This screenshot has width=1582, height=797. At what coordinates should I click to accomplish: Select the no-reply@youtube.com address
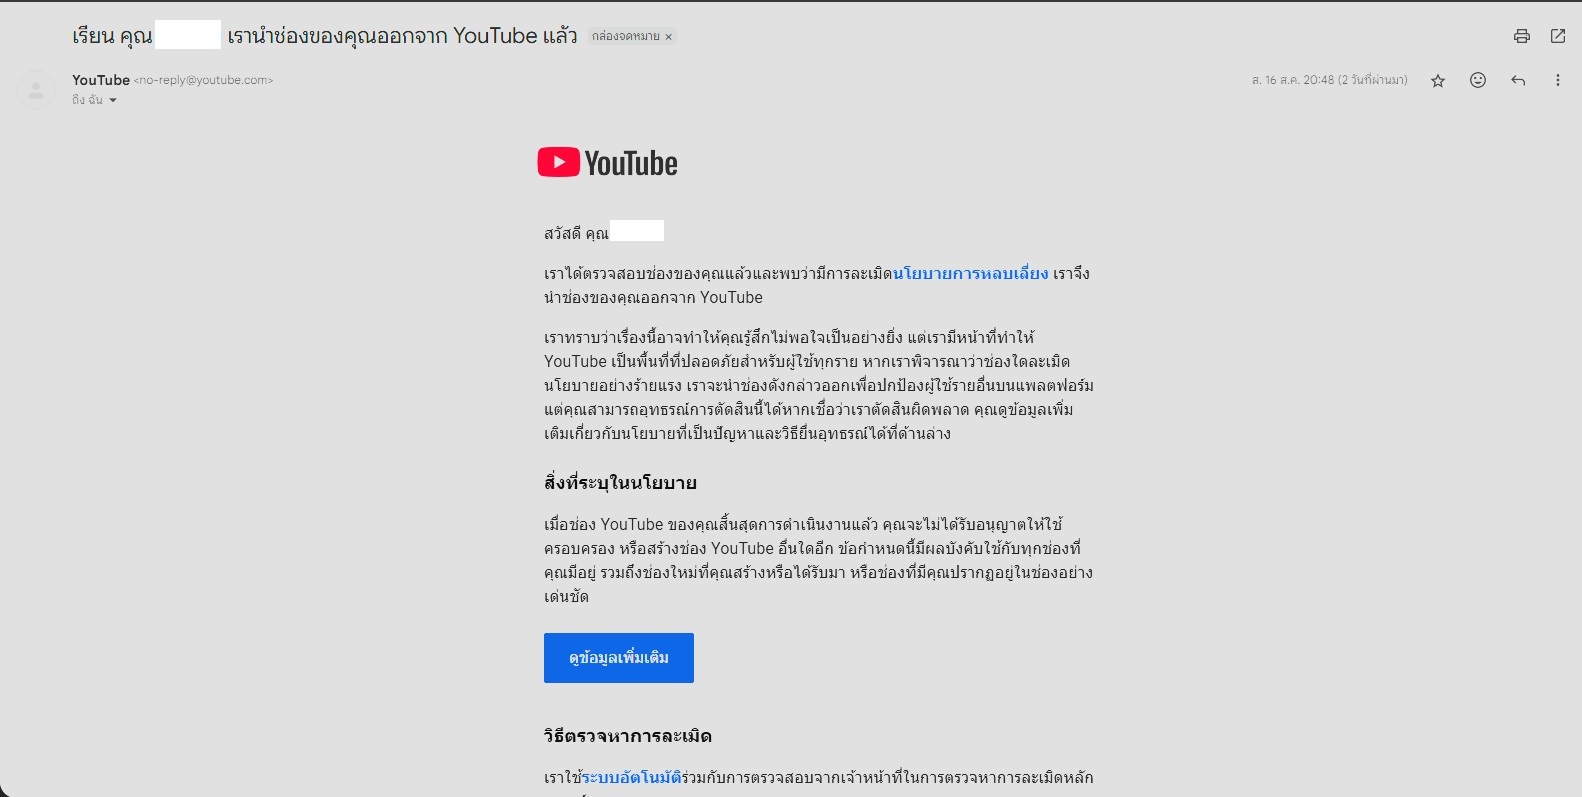204,80
